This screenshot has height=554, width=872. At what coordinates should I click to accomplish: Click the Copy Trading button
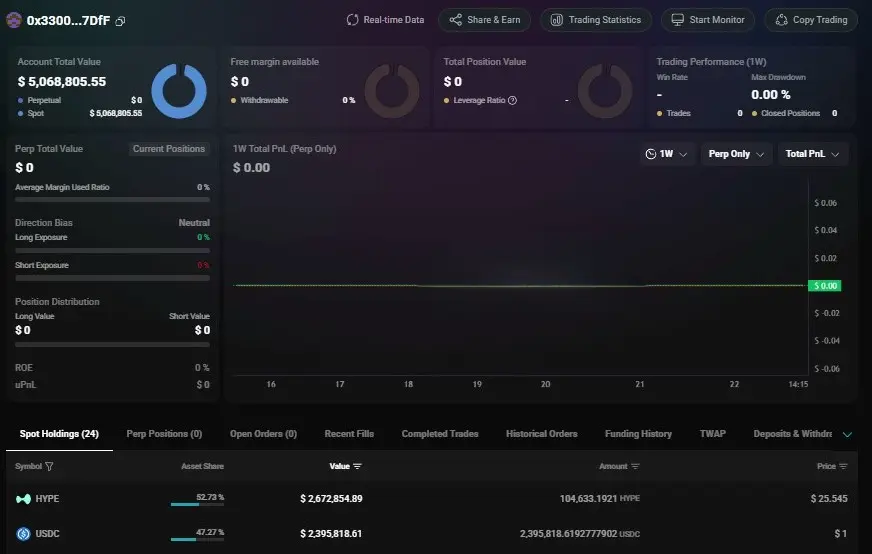point(811,20)
